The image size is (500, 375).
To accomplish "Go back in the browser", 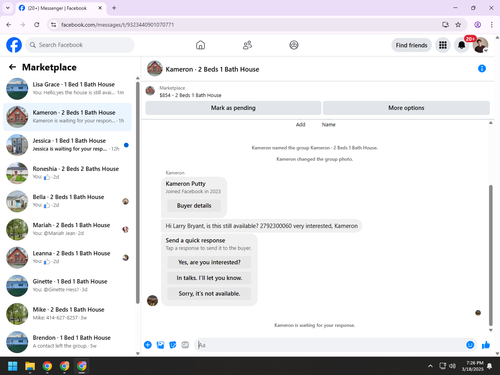I will tap(9, 25).
